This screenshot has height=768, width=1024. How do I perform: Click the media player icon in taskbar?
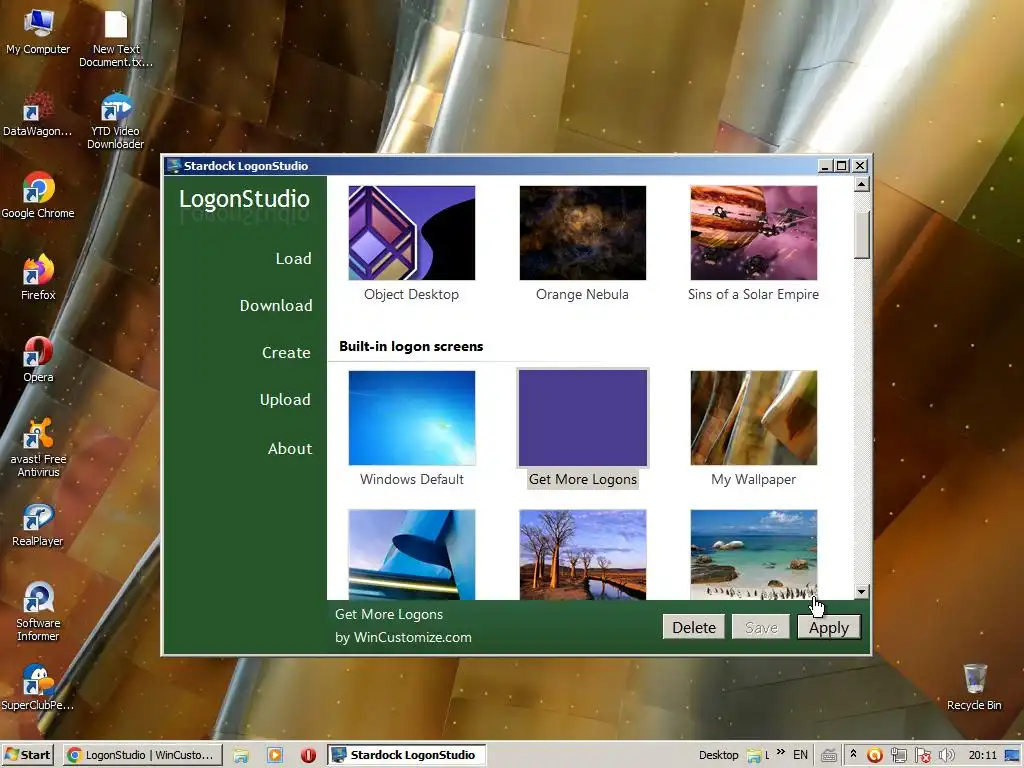[x=275, y=756]
